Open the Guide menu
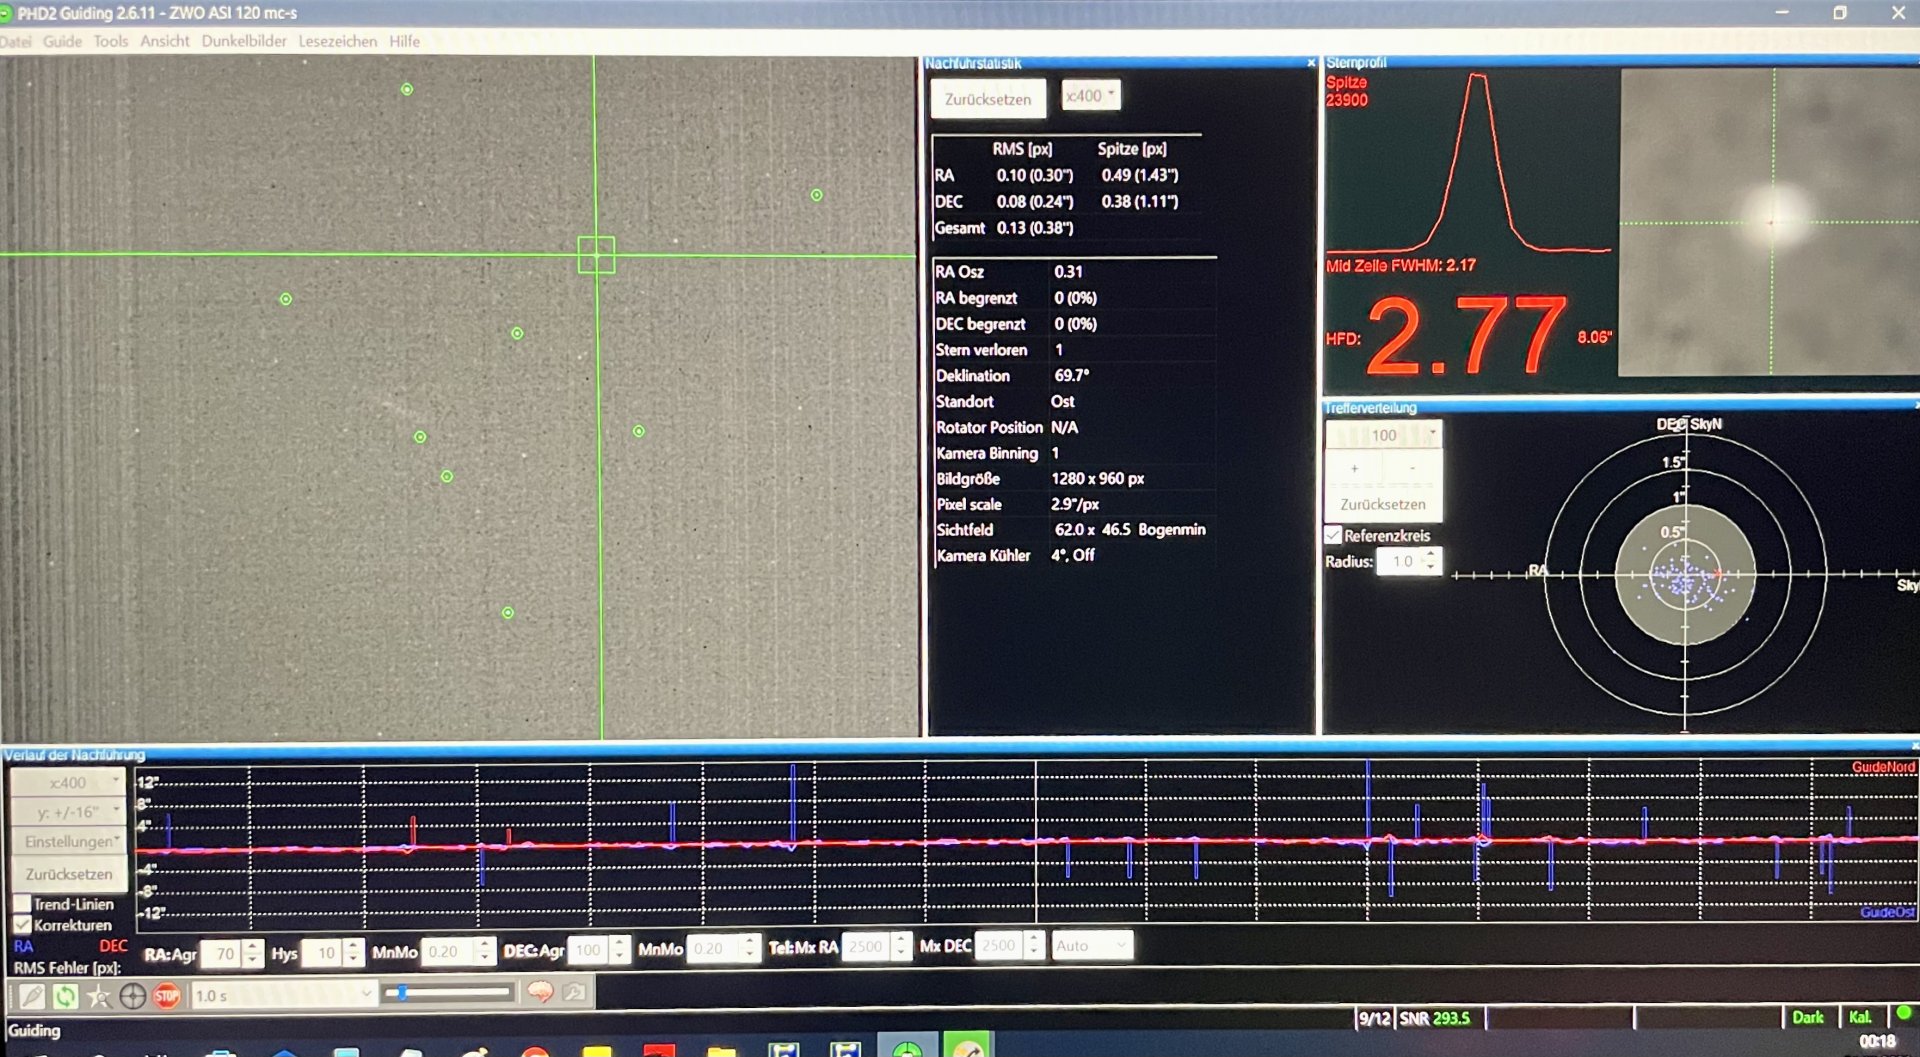The image size is (1920, 1057). 62,41
